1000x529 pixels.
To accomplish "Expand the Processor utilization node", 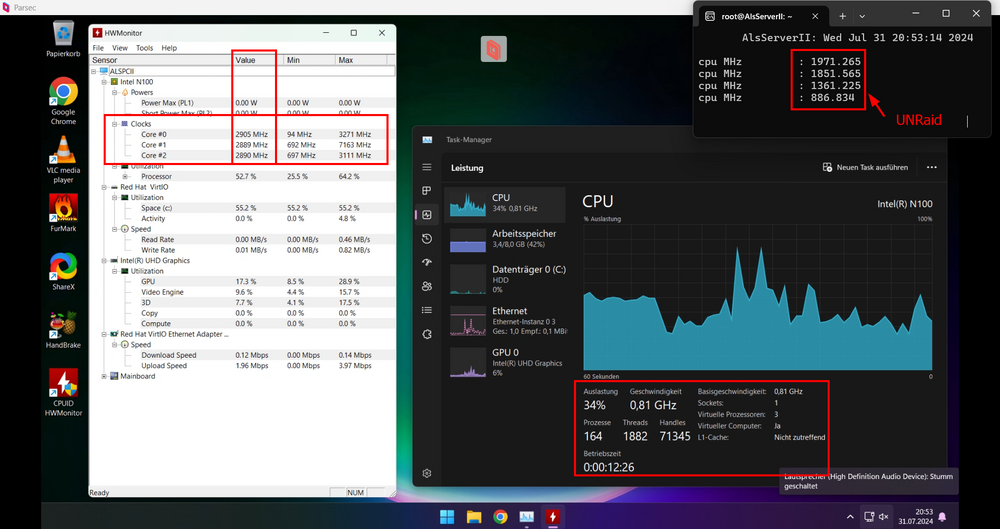I will pos(126,176).
